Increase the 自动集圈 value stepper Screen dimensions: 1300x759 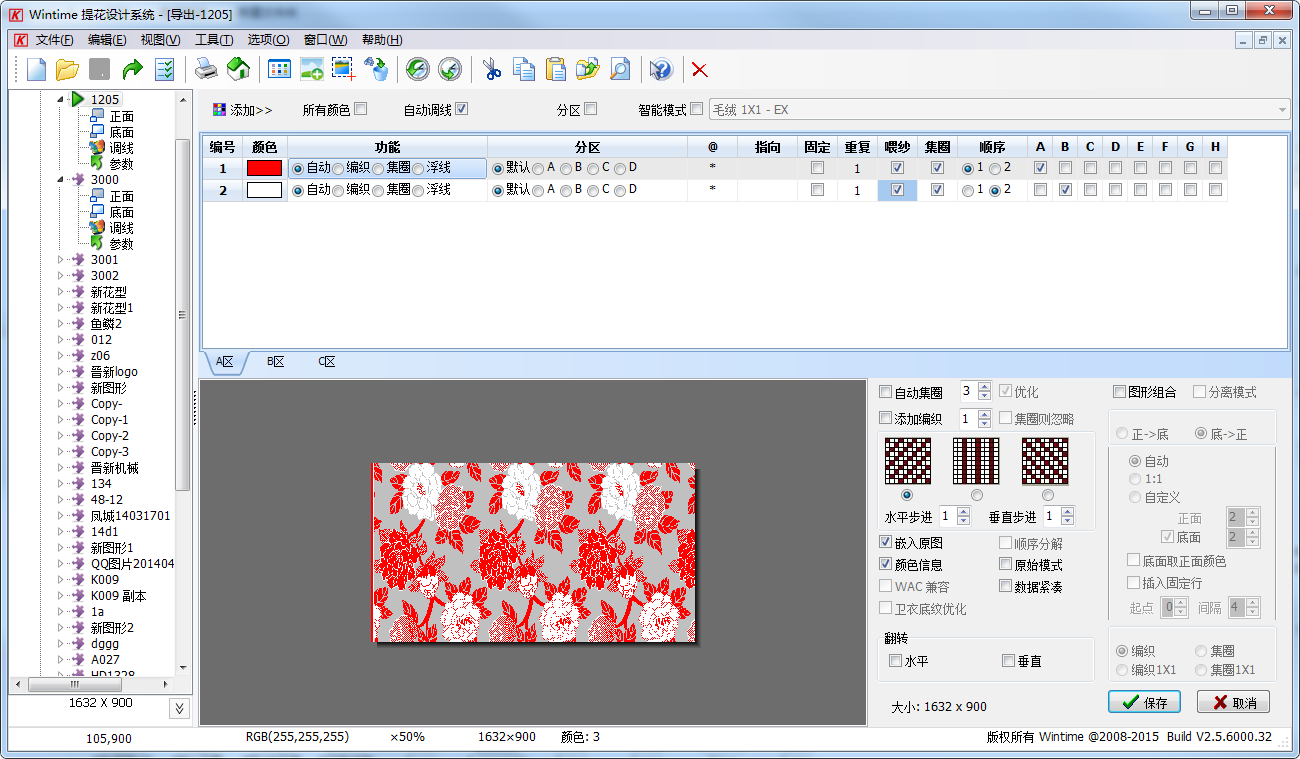984,387
